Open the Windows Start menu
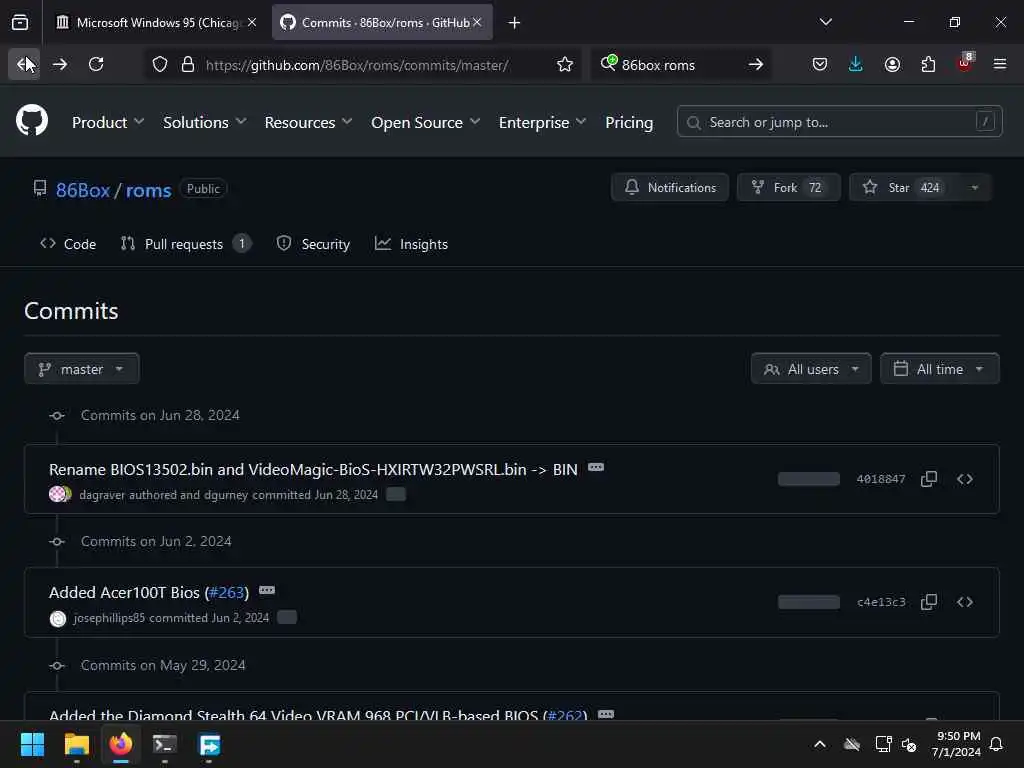Image resolution: width=1024 pixels, height=768 pixels. (x=32, y=744)
